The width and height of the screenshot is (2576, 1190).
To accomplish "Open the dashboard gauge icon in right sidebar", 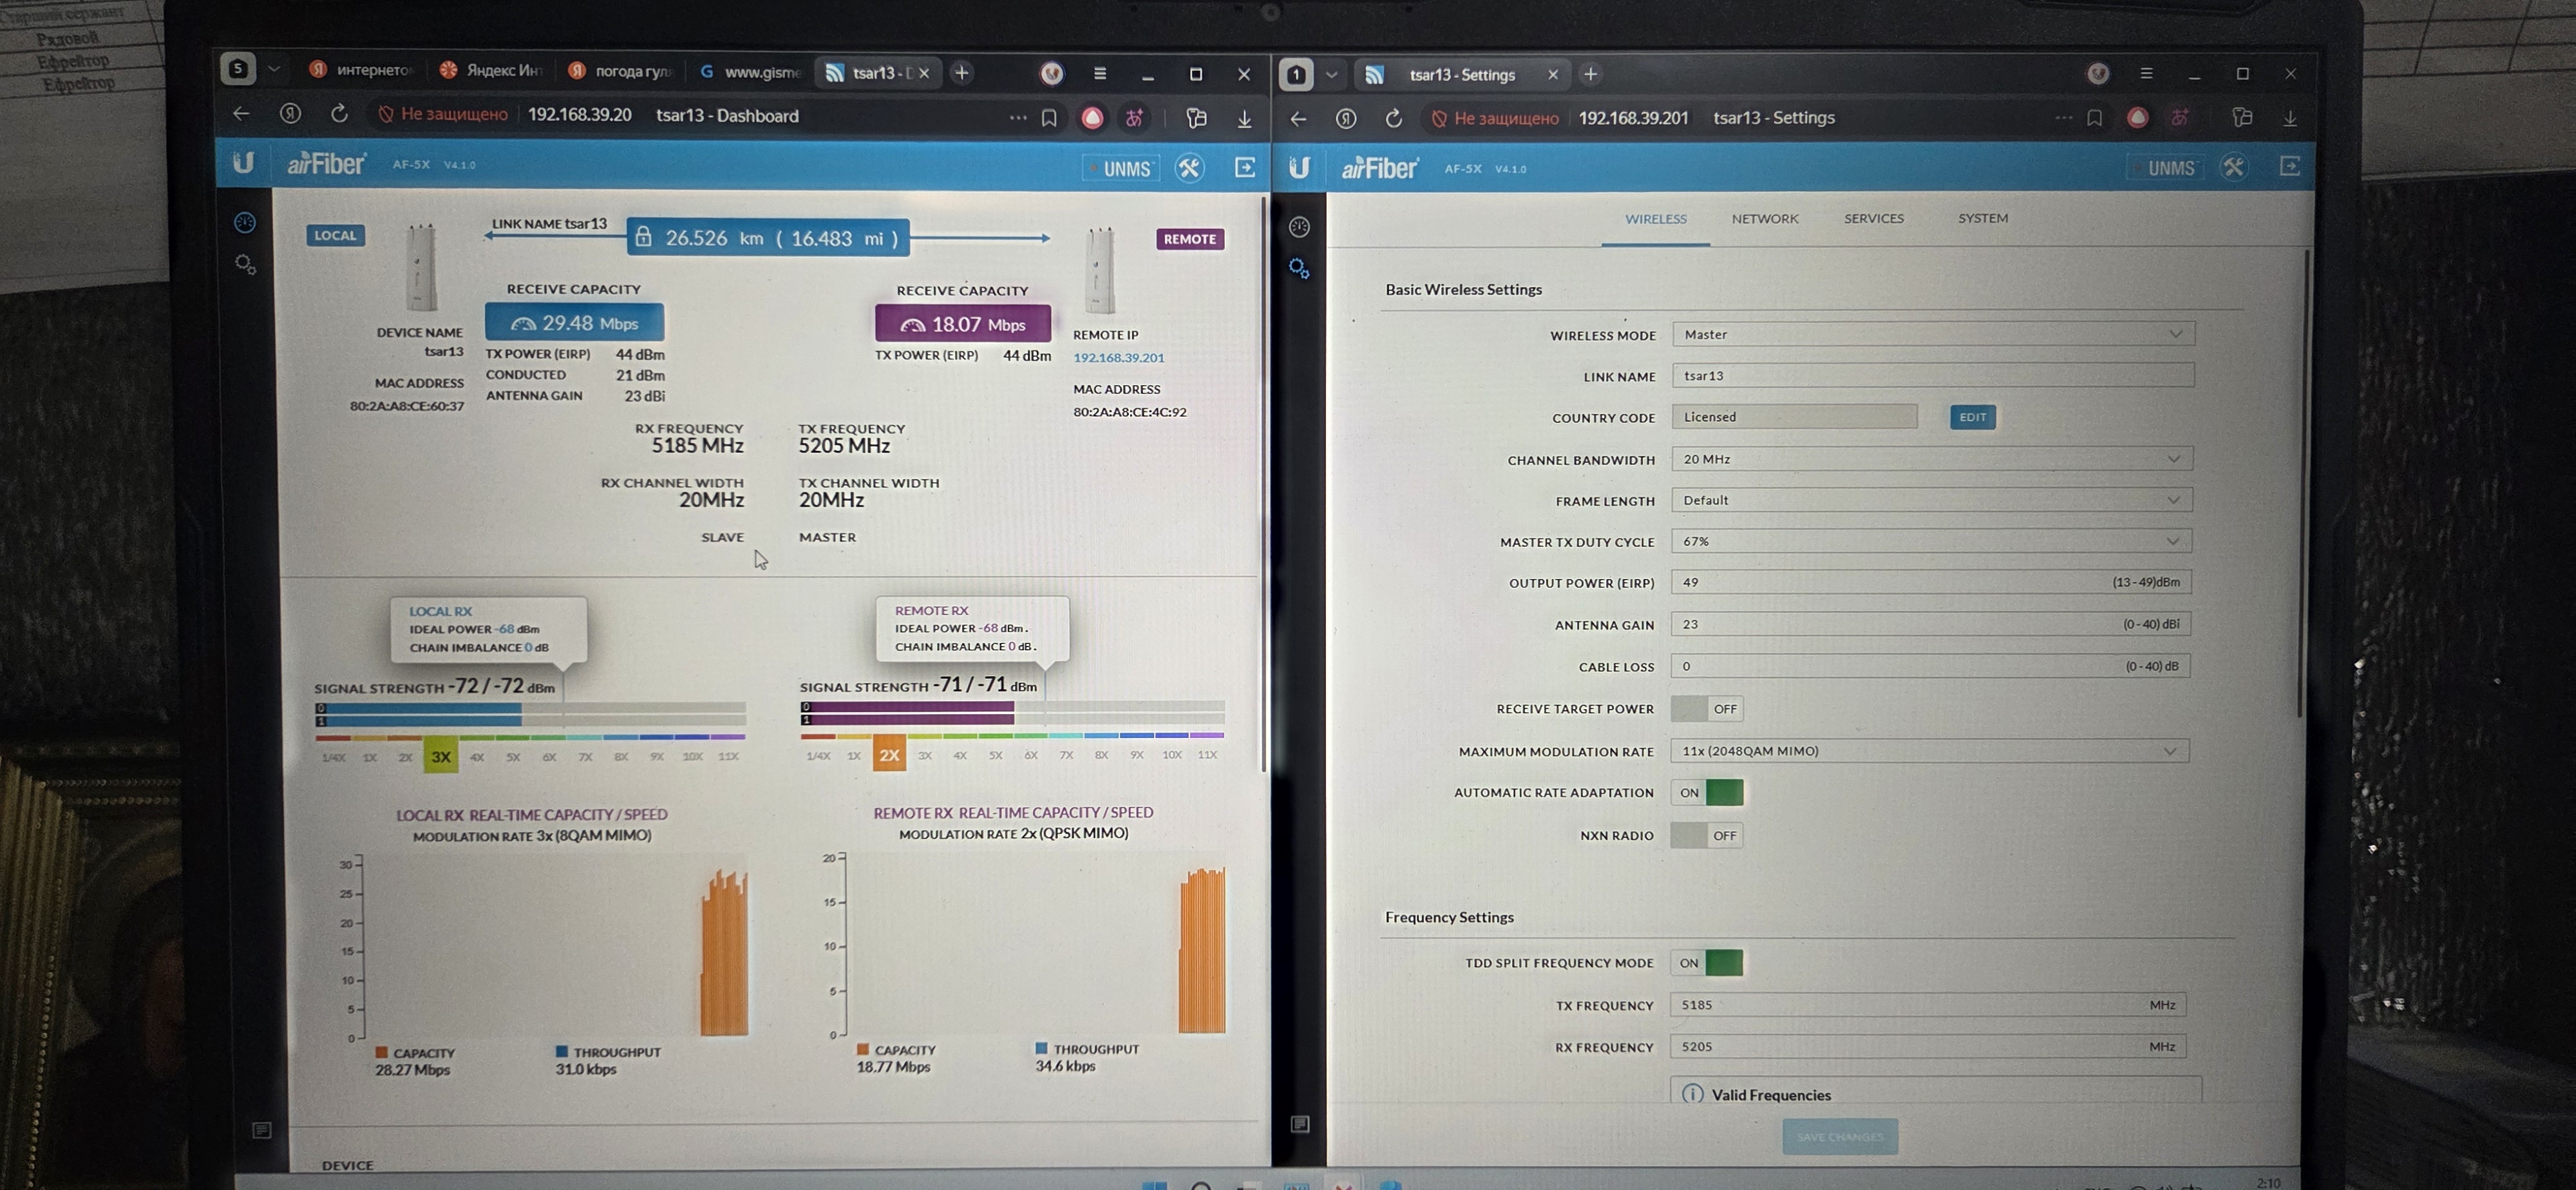I will 1299,227.
